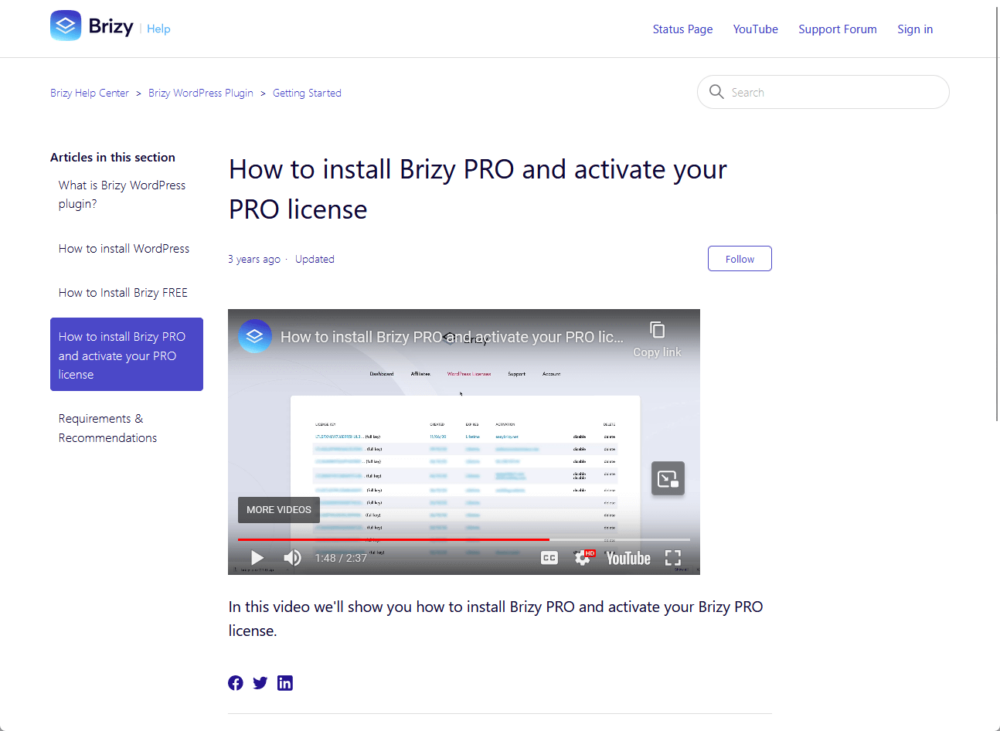Watch on YouTube via the YouTube logo
Viewport: 1000px width, 731px height.
(628, 557)
